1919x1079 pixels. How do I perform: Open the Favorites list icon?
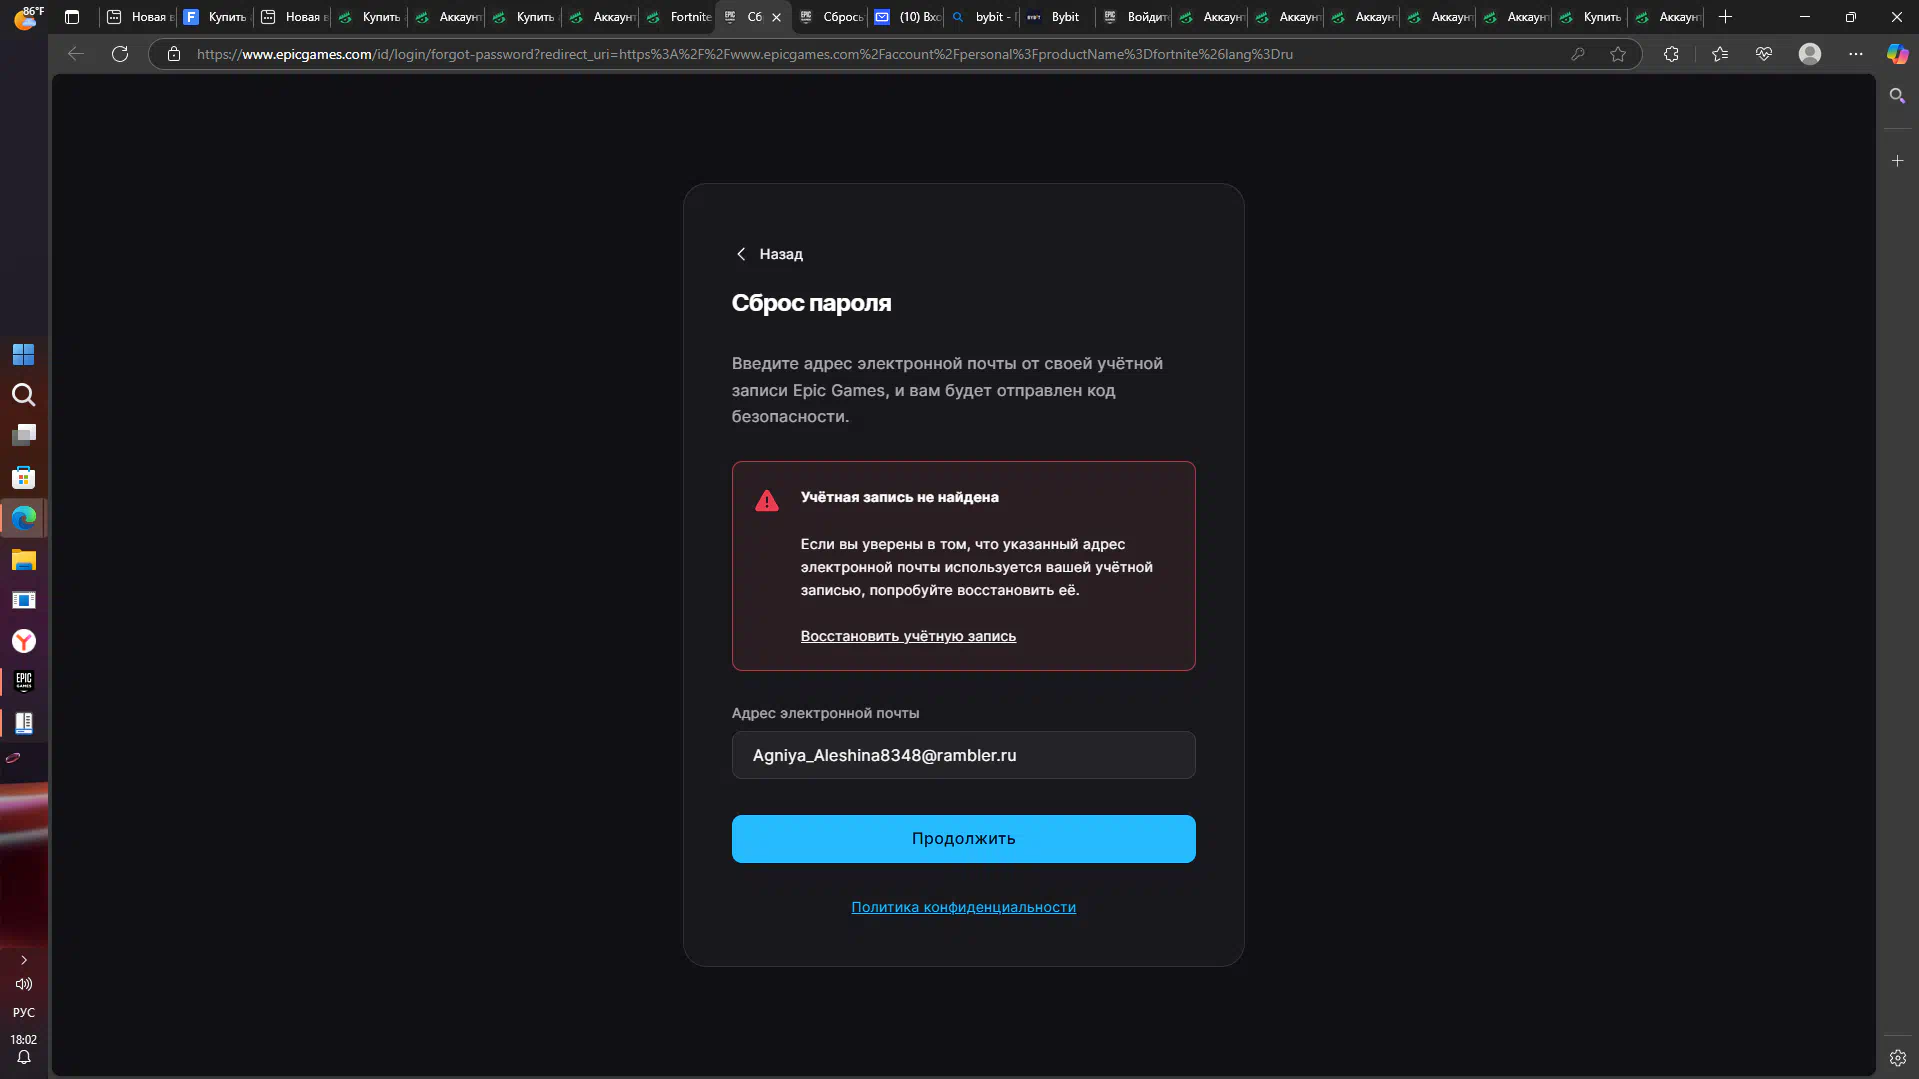1720,54
